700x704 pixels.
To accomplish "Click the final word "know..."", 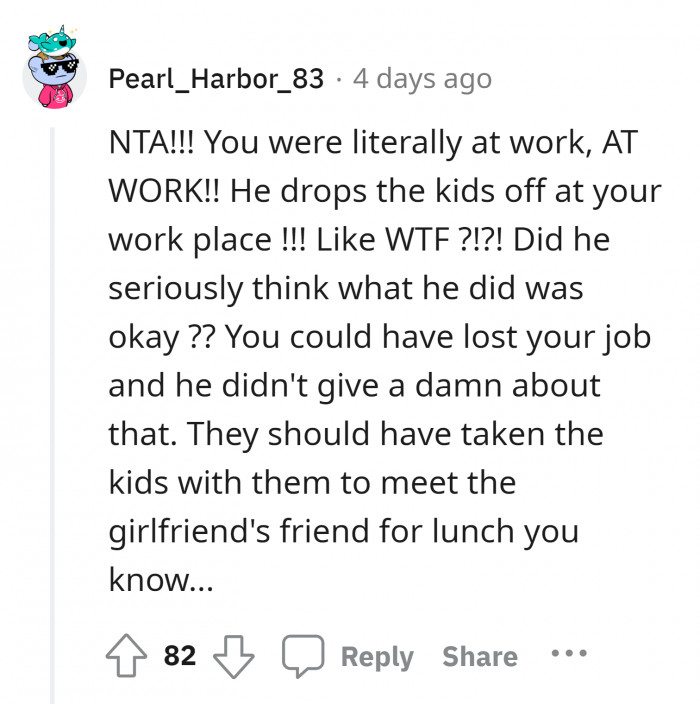I will point(160,580).
